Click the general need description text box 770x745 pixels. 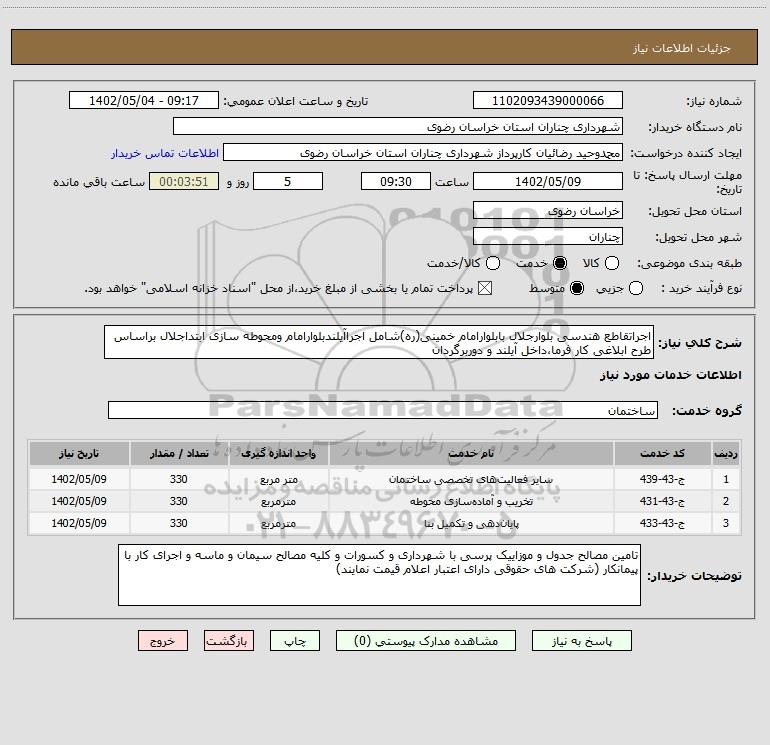379,342
